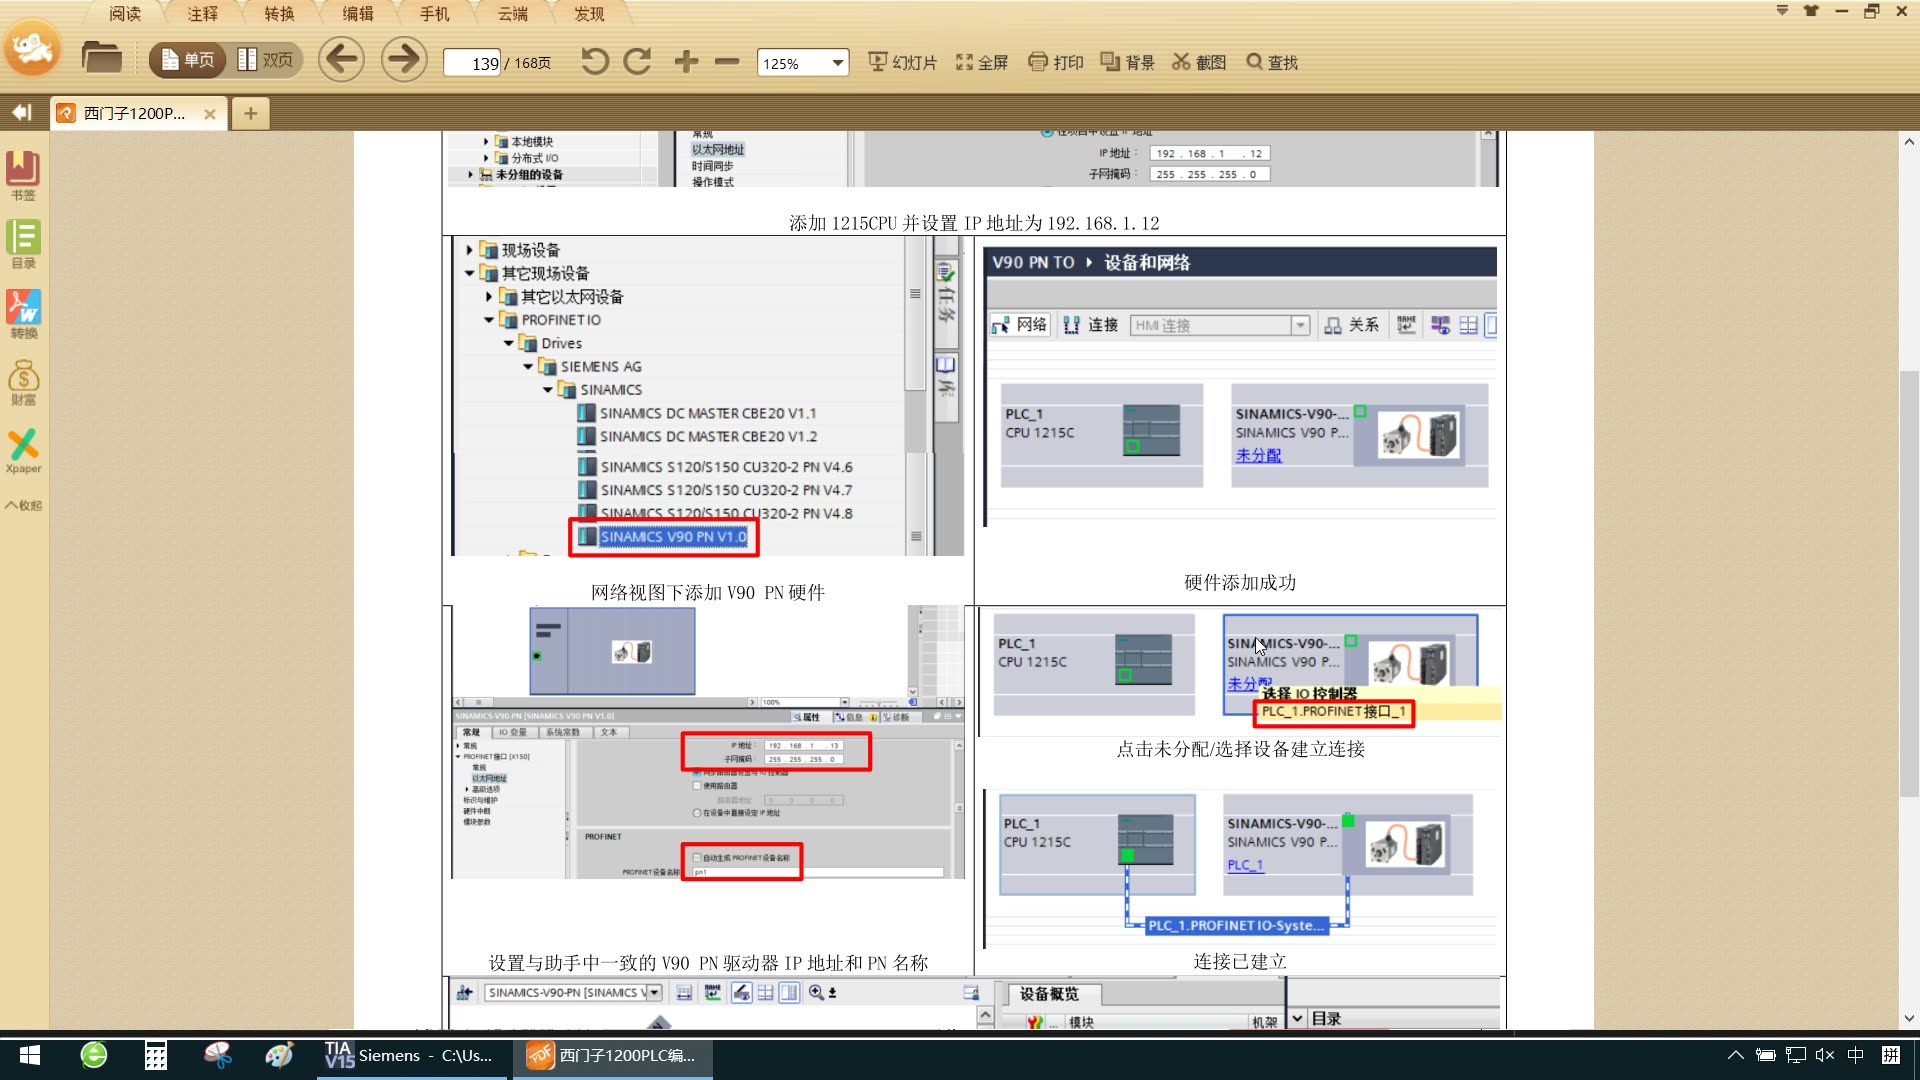This screenshot has width=1920, height=1080.
Task: Open the green browser taskbar icon
Action: 94,1055
